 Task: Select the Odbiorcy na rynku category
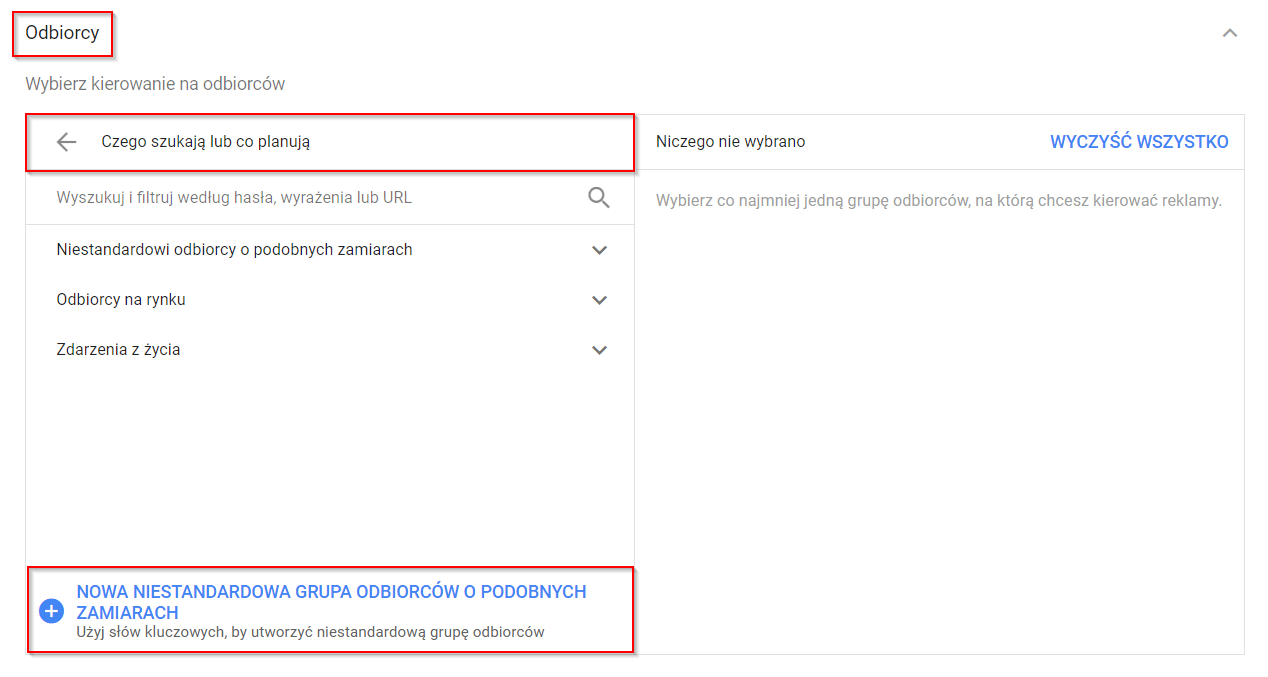pos(121,300)
